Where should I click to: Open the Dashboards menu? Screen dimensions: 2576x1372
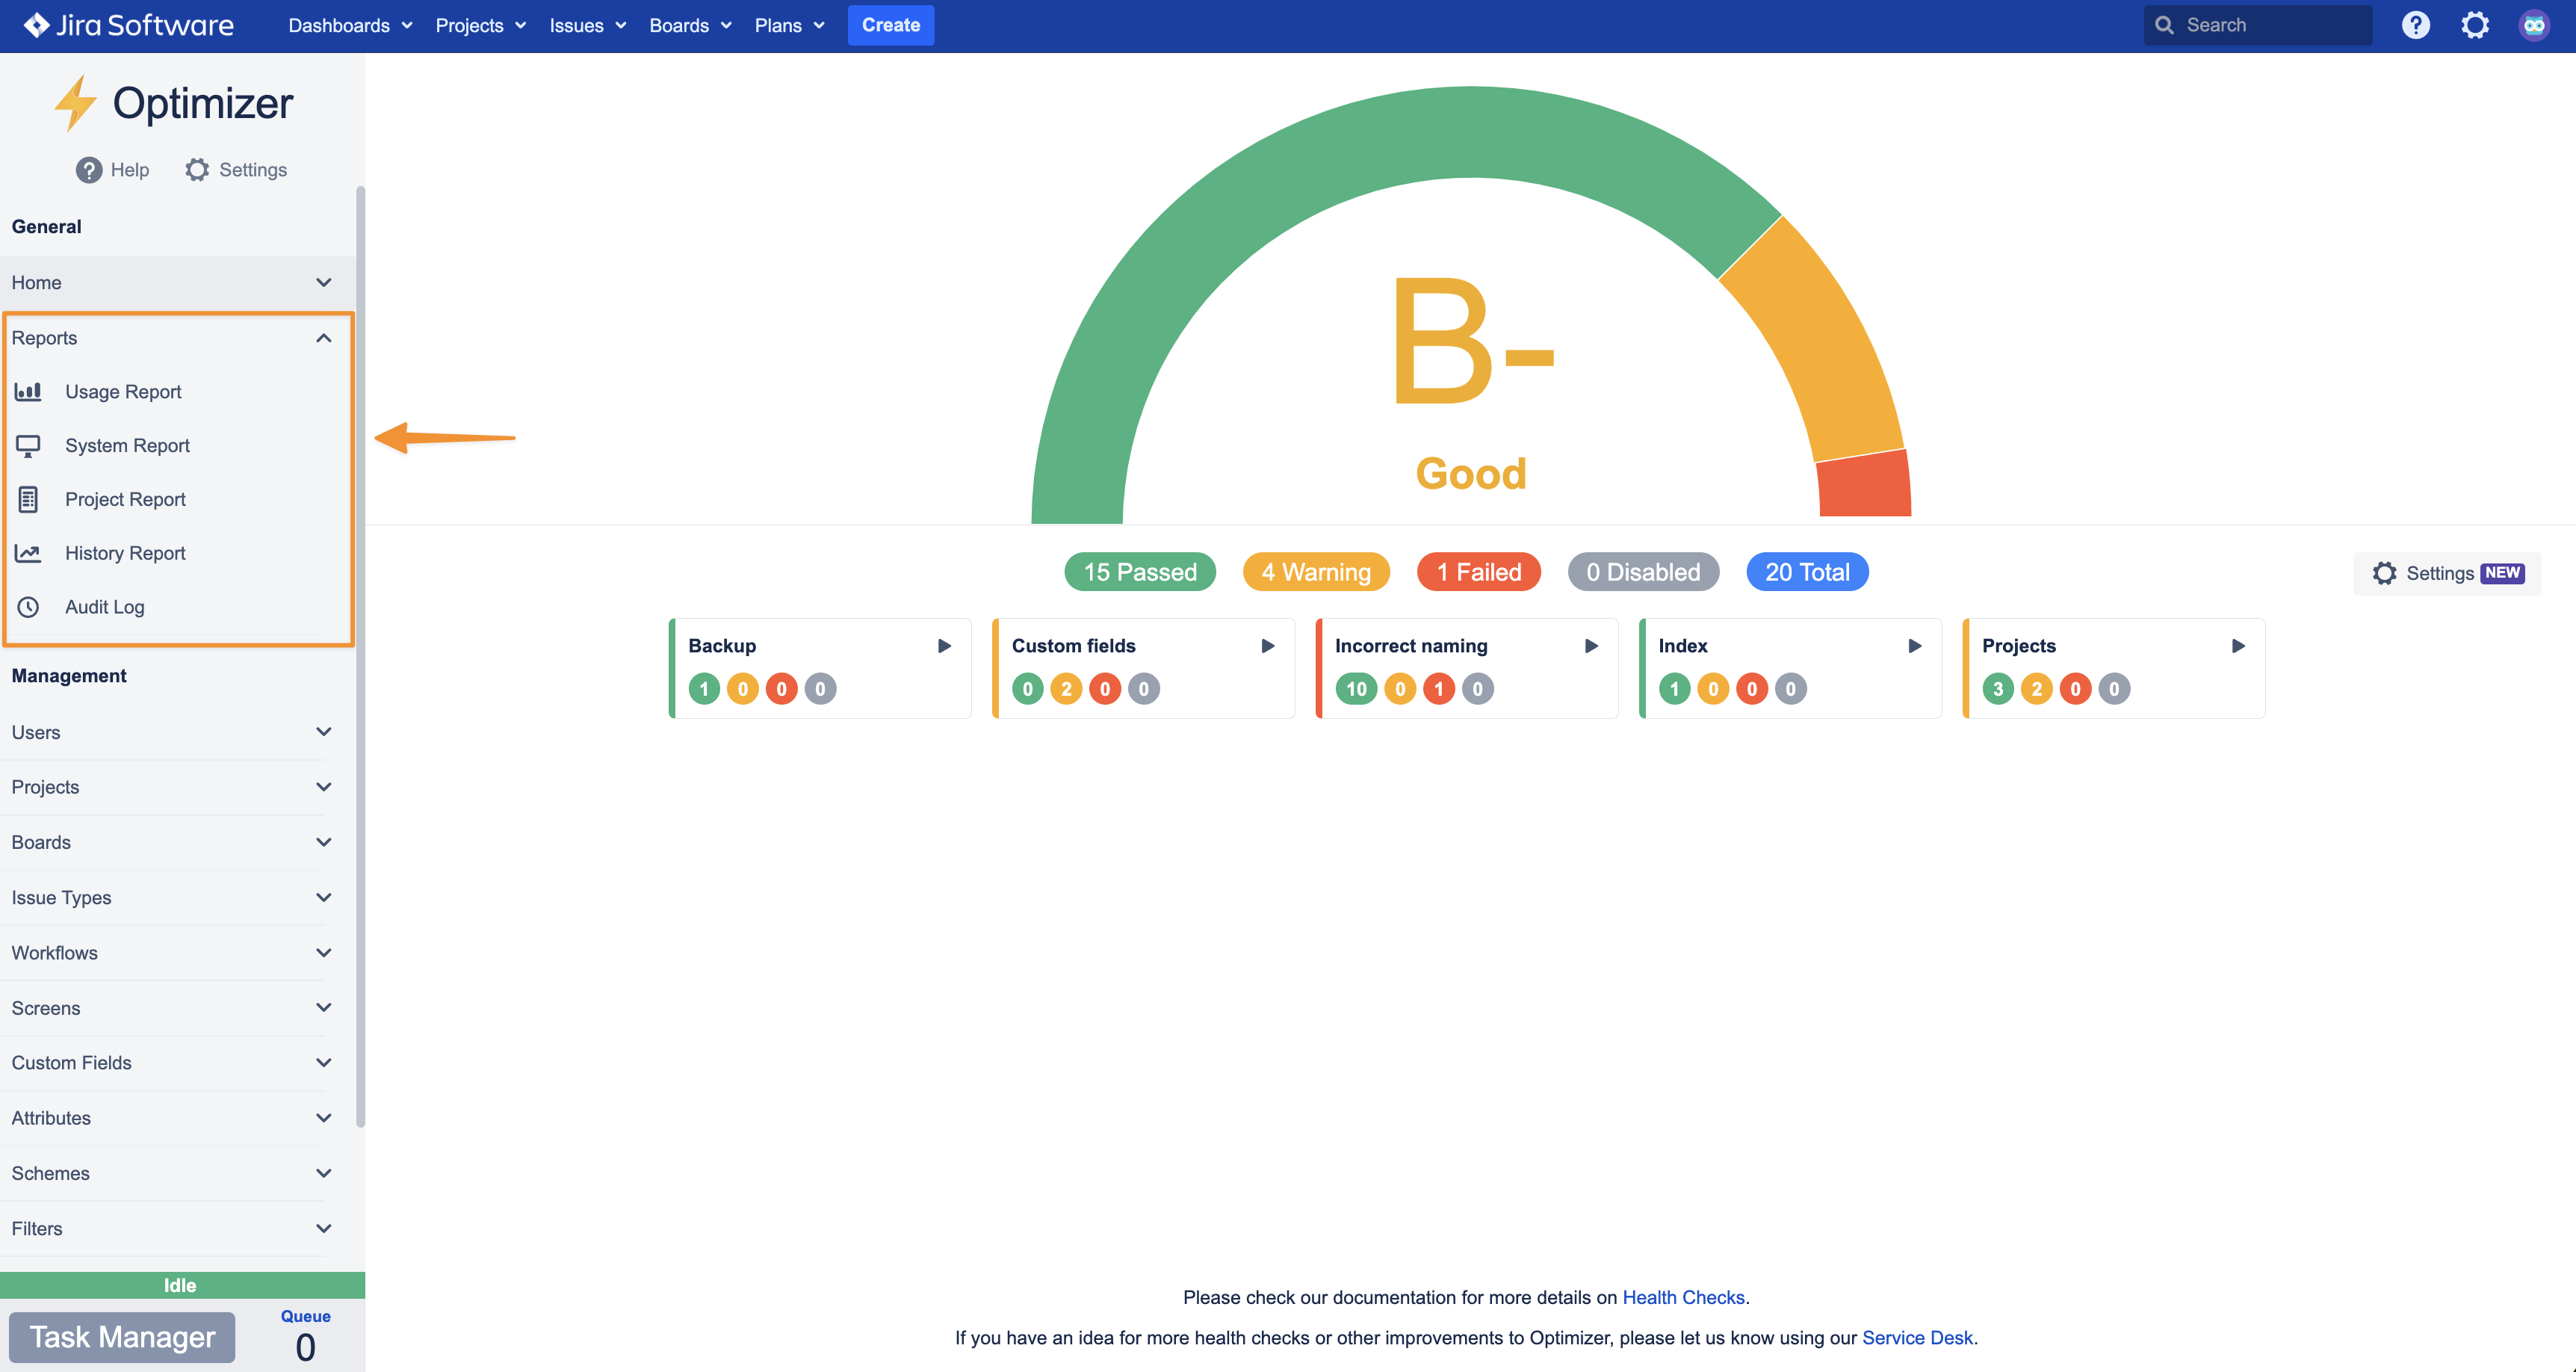[x=349, y=25]
